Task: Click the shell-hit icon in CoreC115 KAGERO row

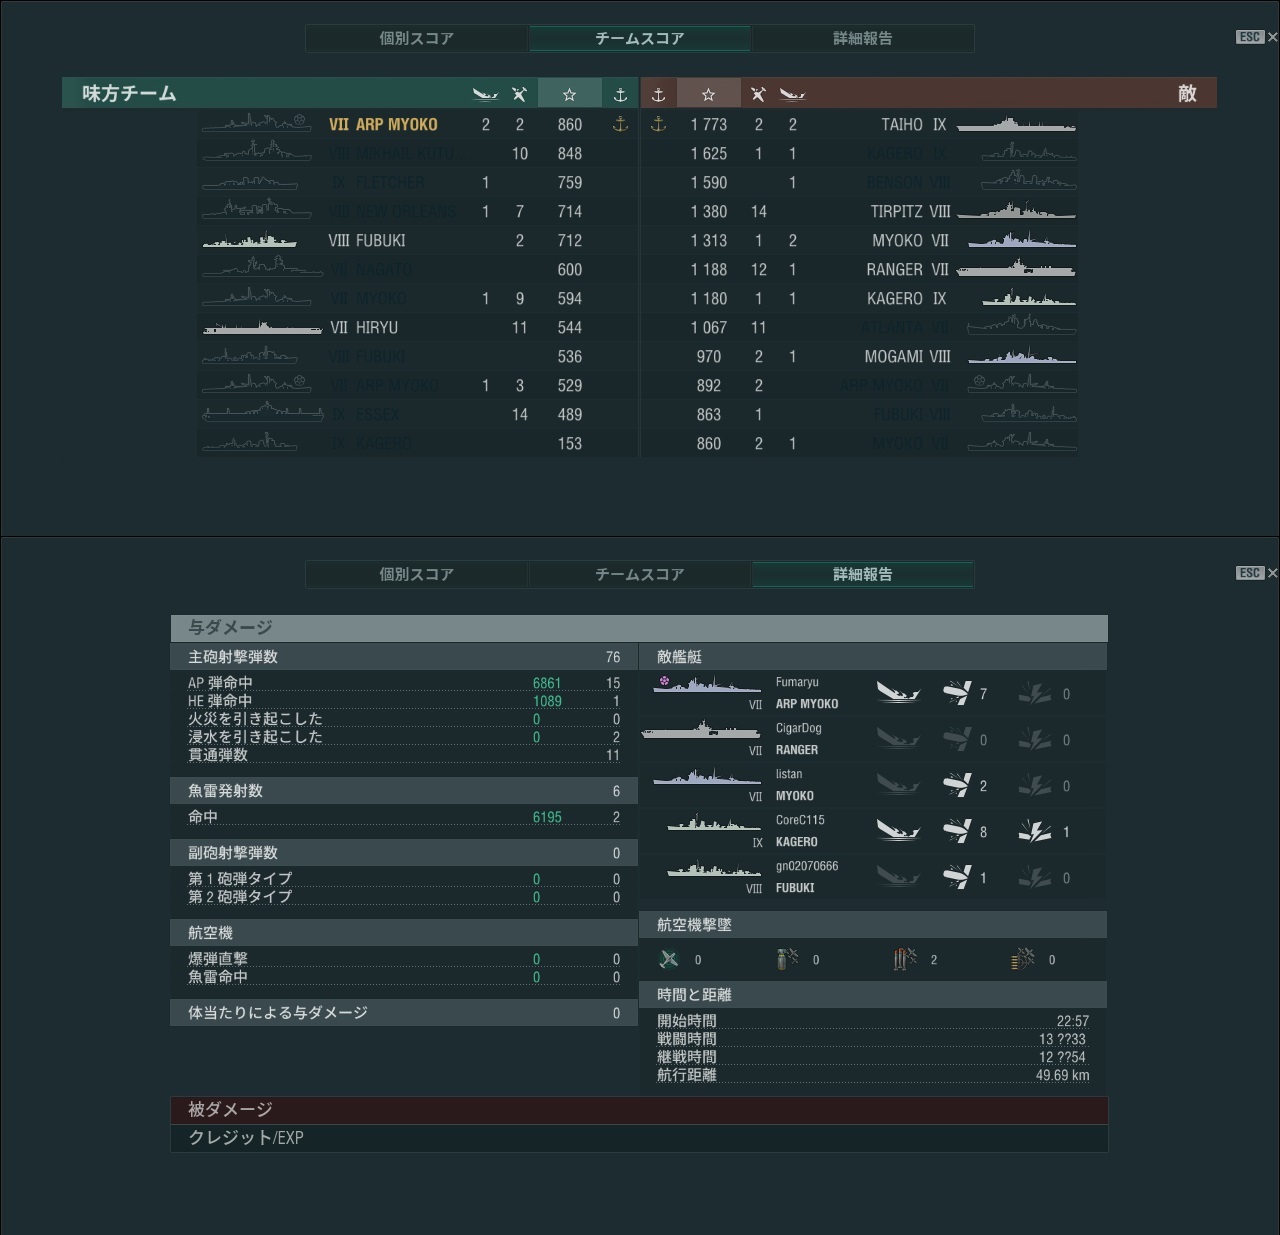Action: click(x=957, y=831)
